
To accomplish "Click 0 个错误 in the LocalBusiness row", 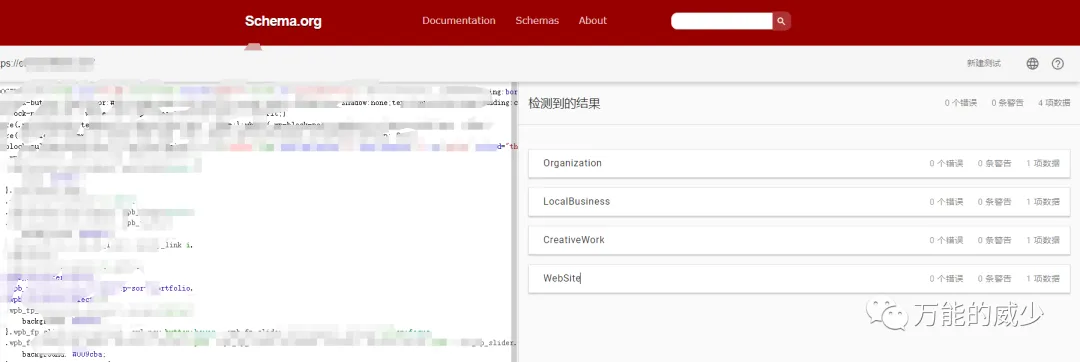I will [946, 202].
